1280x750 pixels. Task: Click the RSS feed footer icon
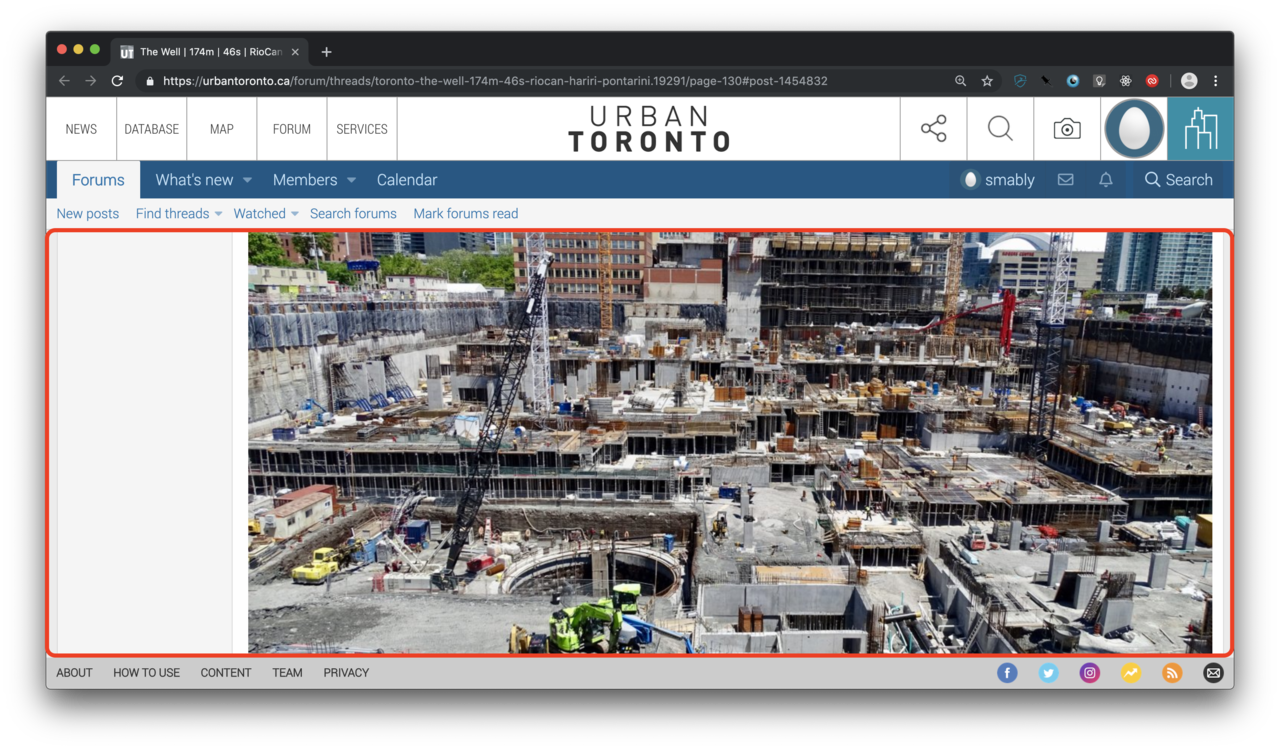(1172, 673)
